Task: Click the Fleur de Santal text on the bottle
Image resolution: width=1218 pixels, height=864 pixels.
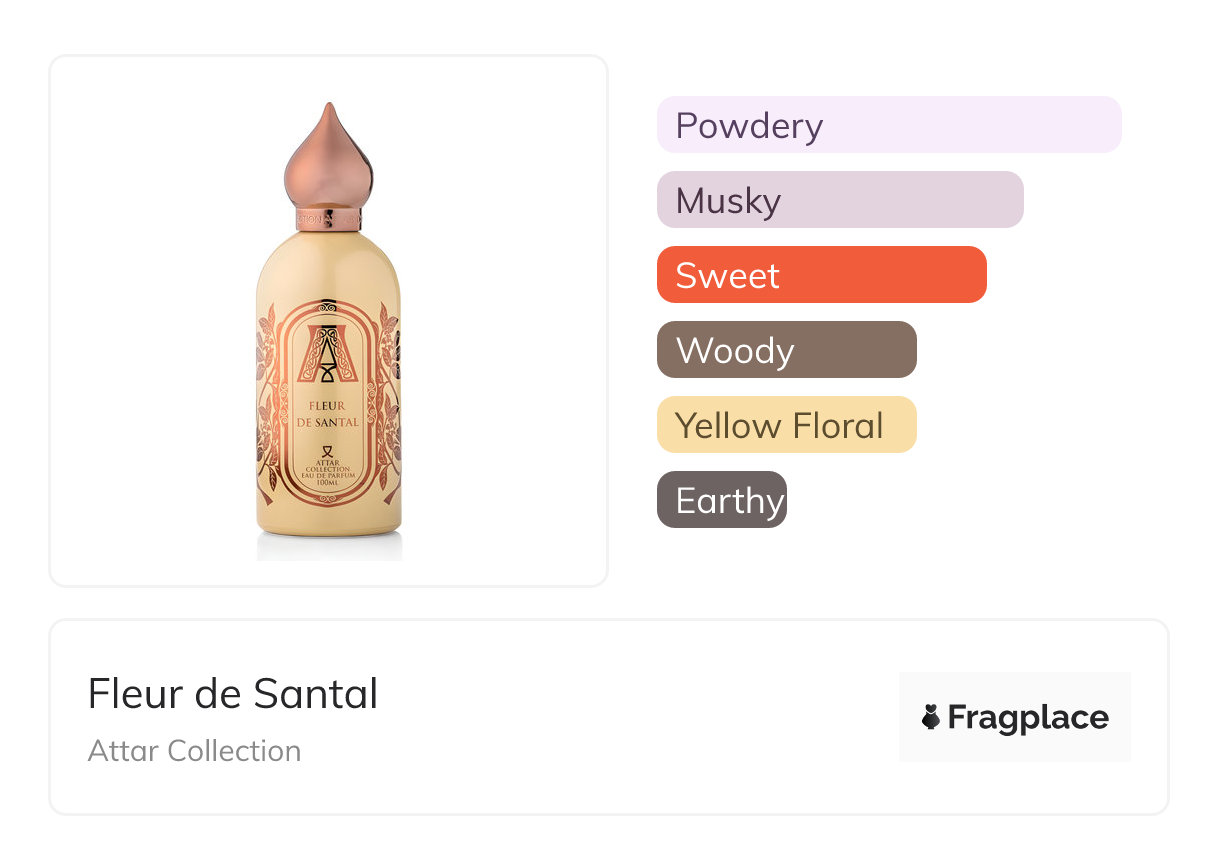Action: (x=328, y=414)
